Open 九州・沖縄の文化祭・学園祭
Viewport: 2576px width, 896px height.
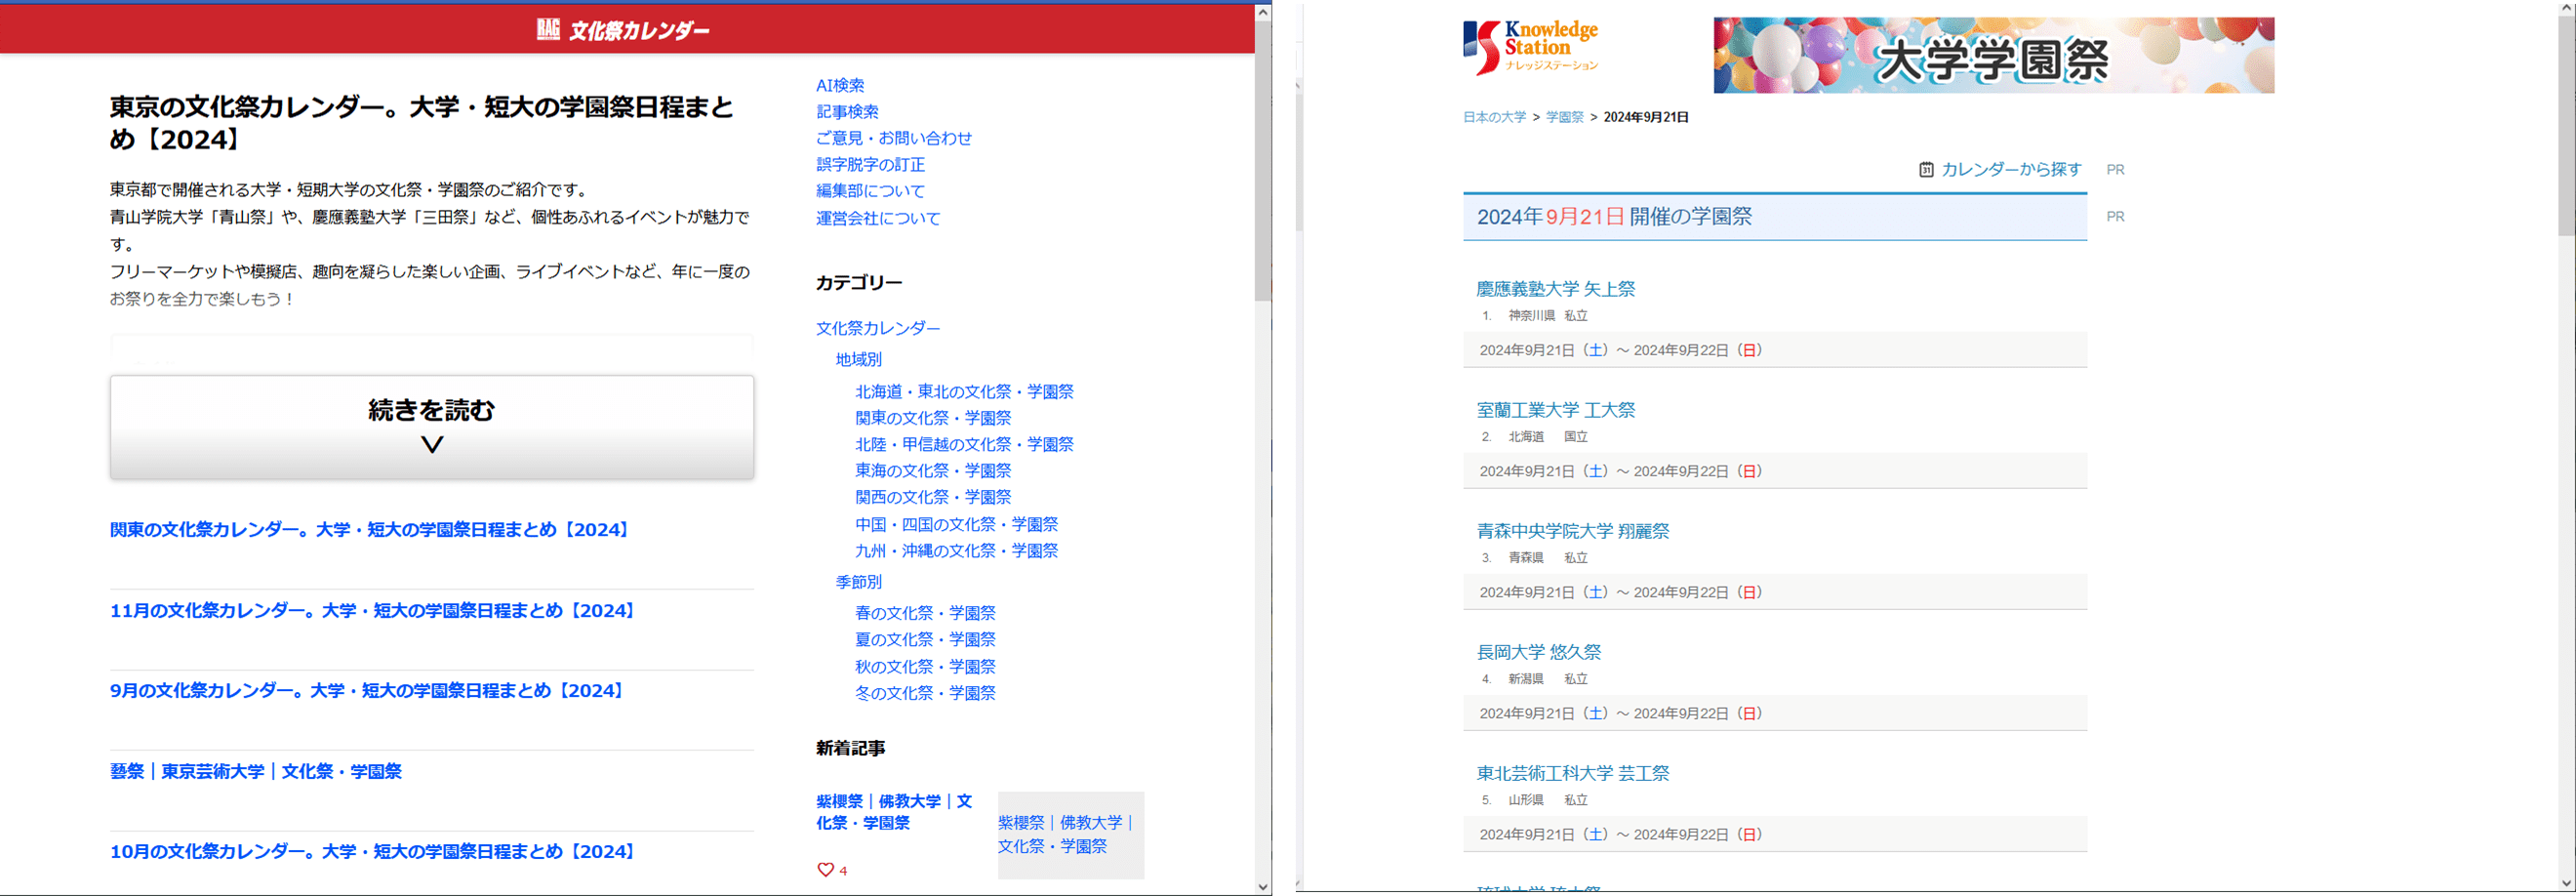click(956, 551)
